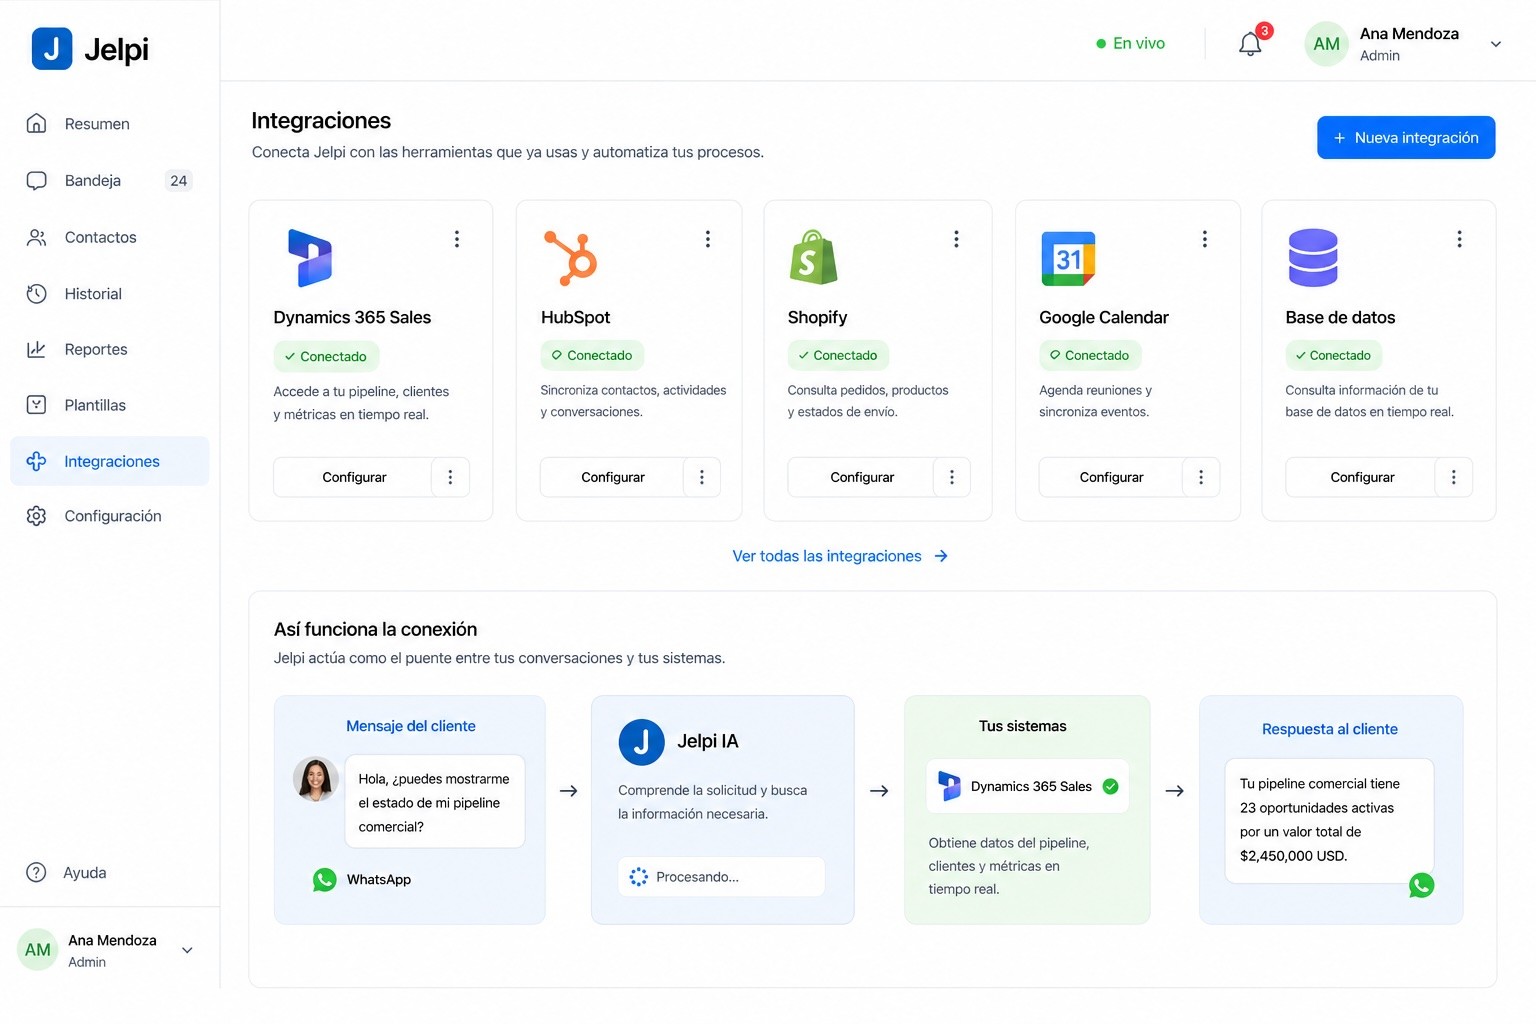Navigate to Contactos
1536x1024 pixels.
[x=110, y=237]
